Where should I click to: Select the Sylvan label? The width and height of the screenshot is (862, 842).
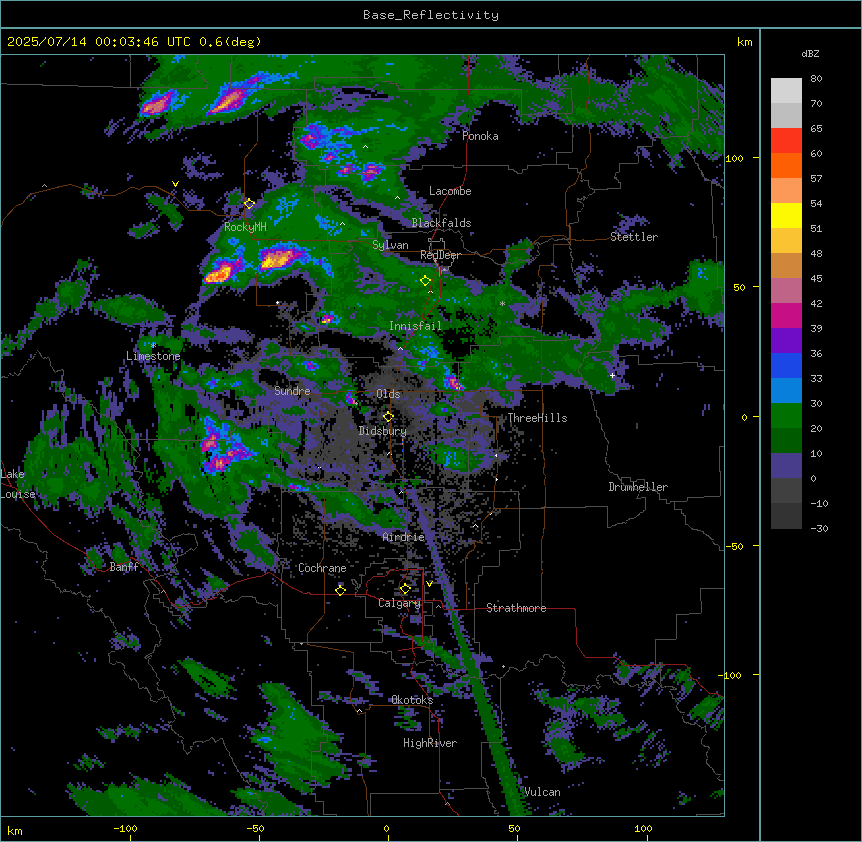pos(390,245)
